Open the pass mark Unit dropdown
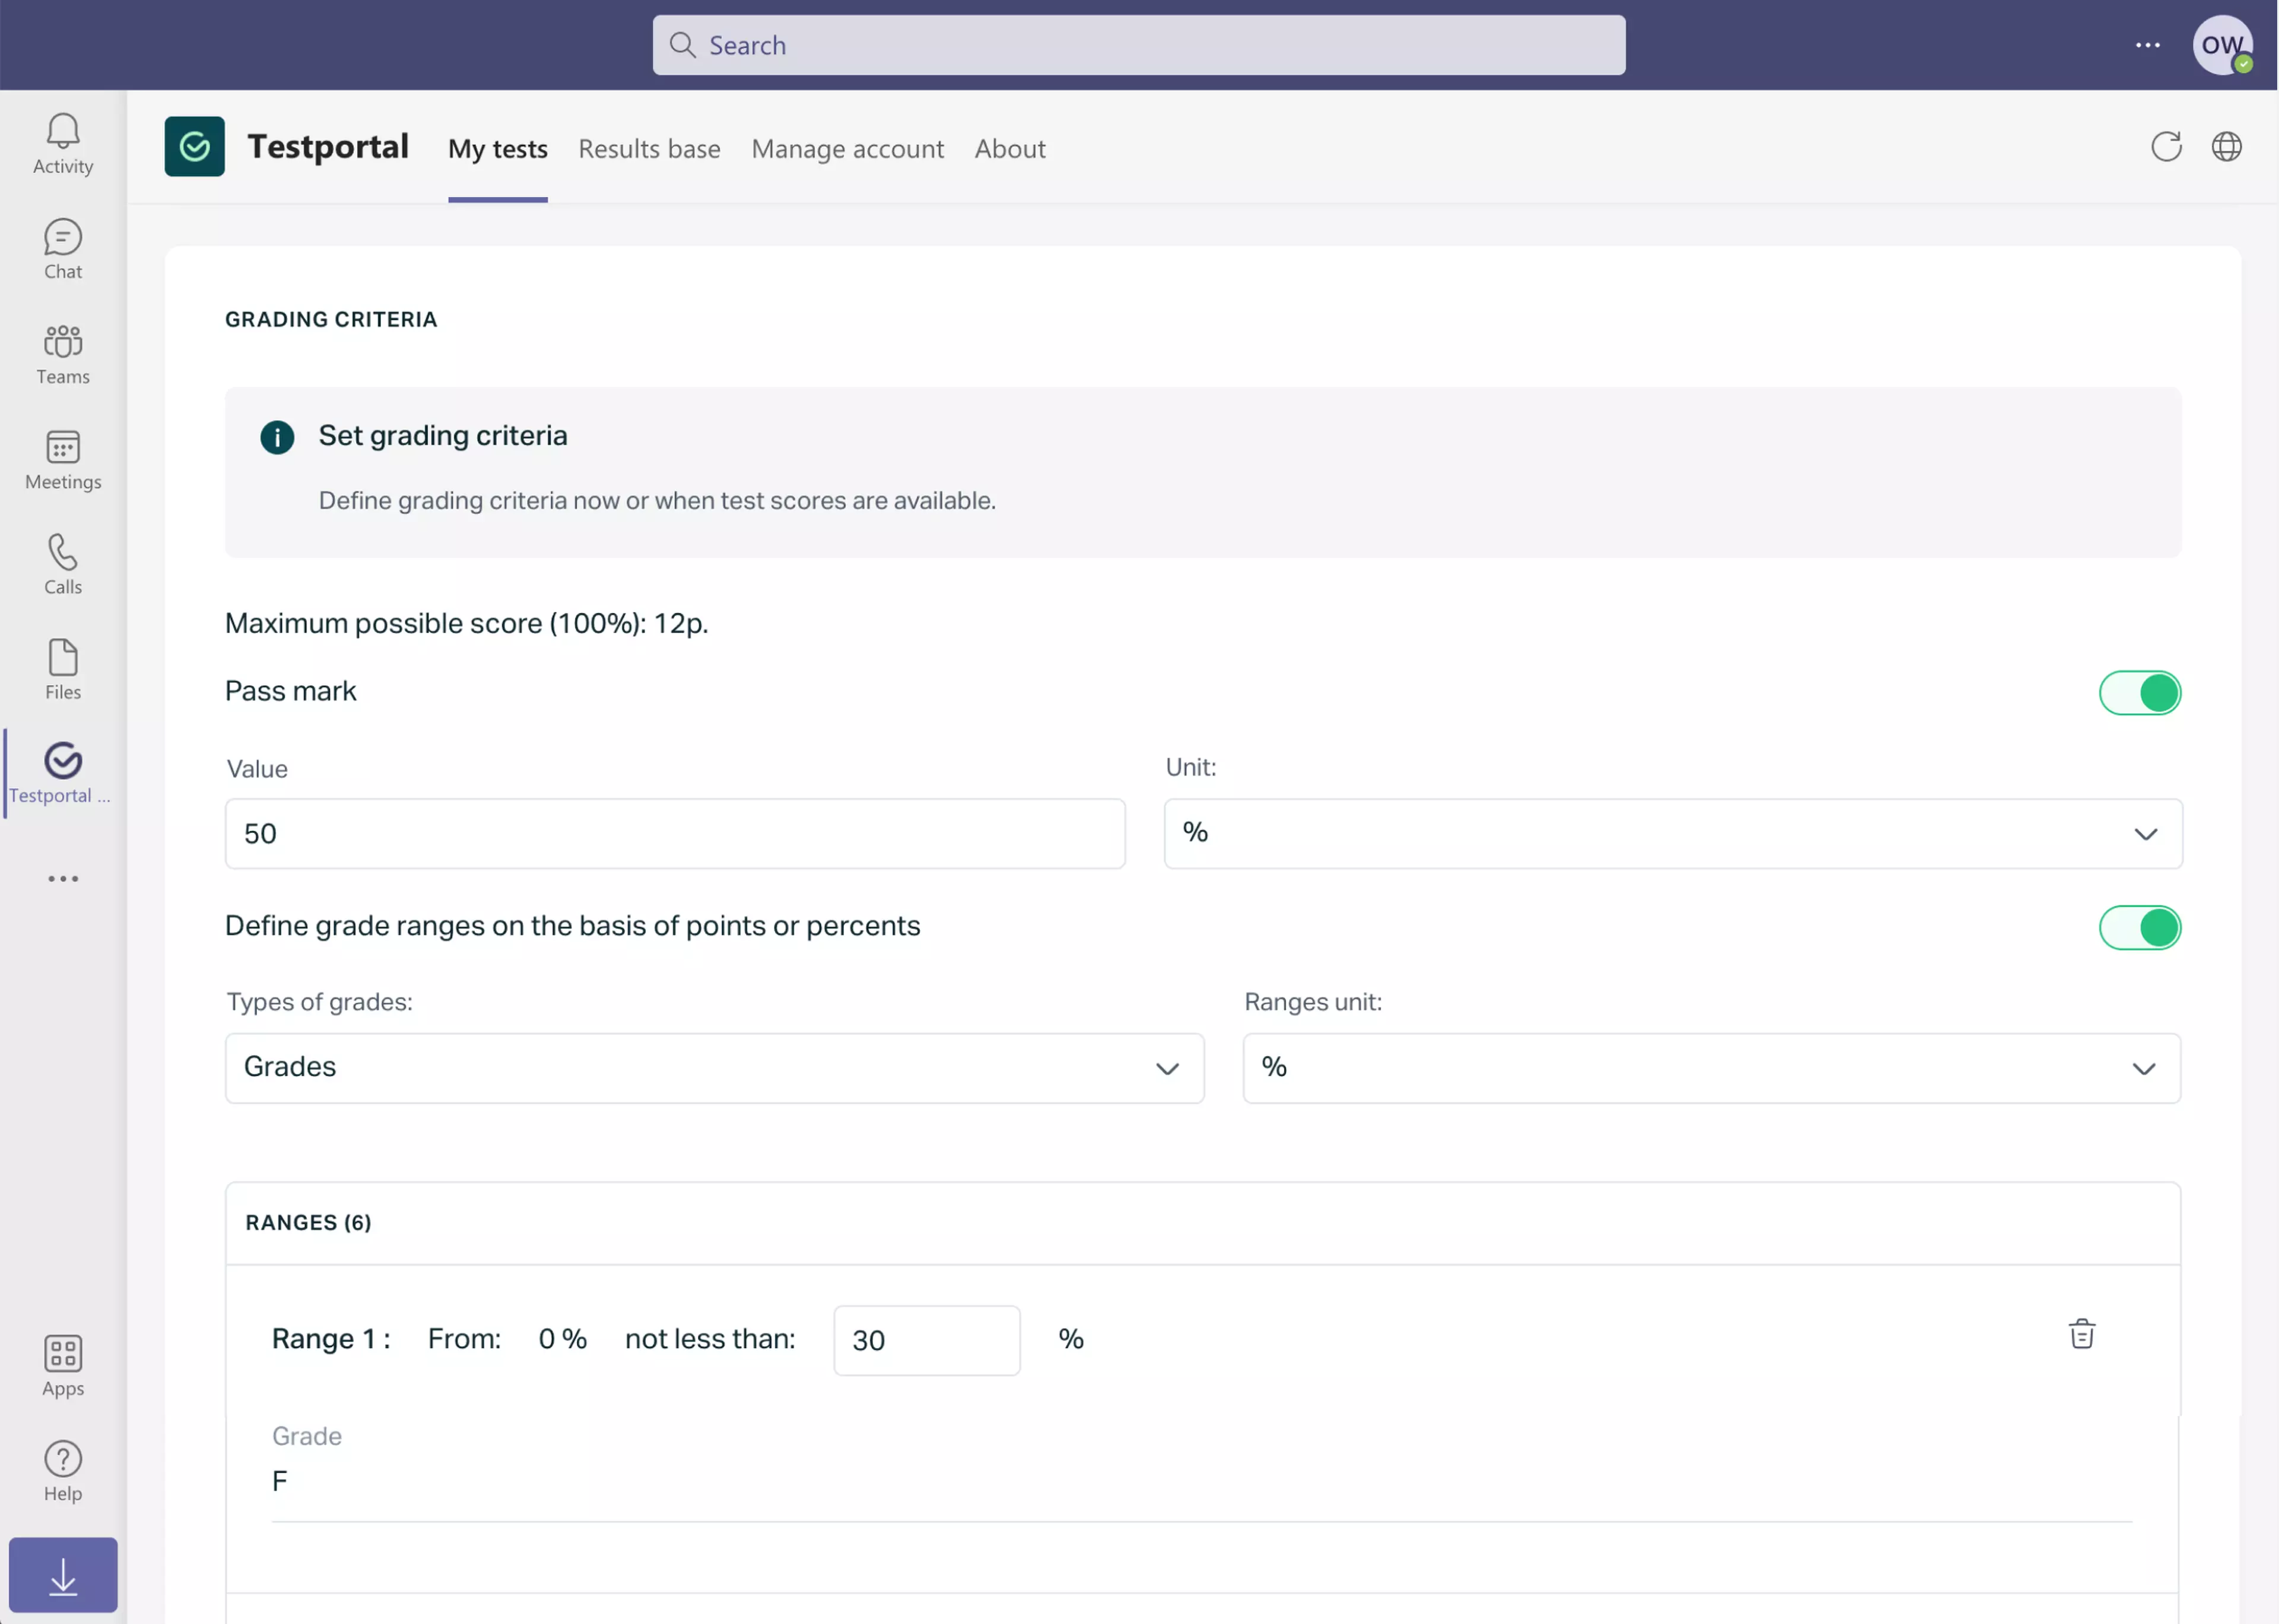This screenshot has width=2279, height=1624. coord(2144,833)
